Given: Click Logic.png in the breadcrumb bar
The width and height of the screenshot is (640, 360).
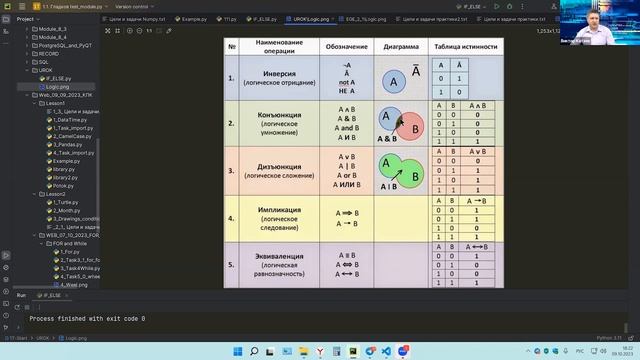Looking at the screenshot, I should [73, 338].
